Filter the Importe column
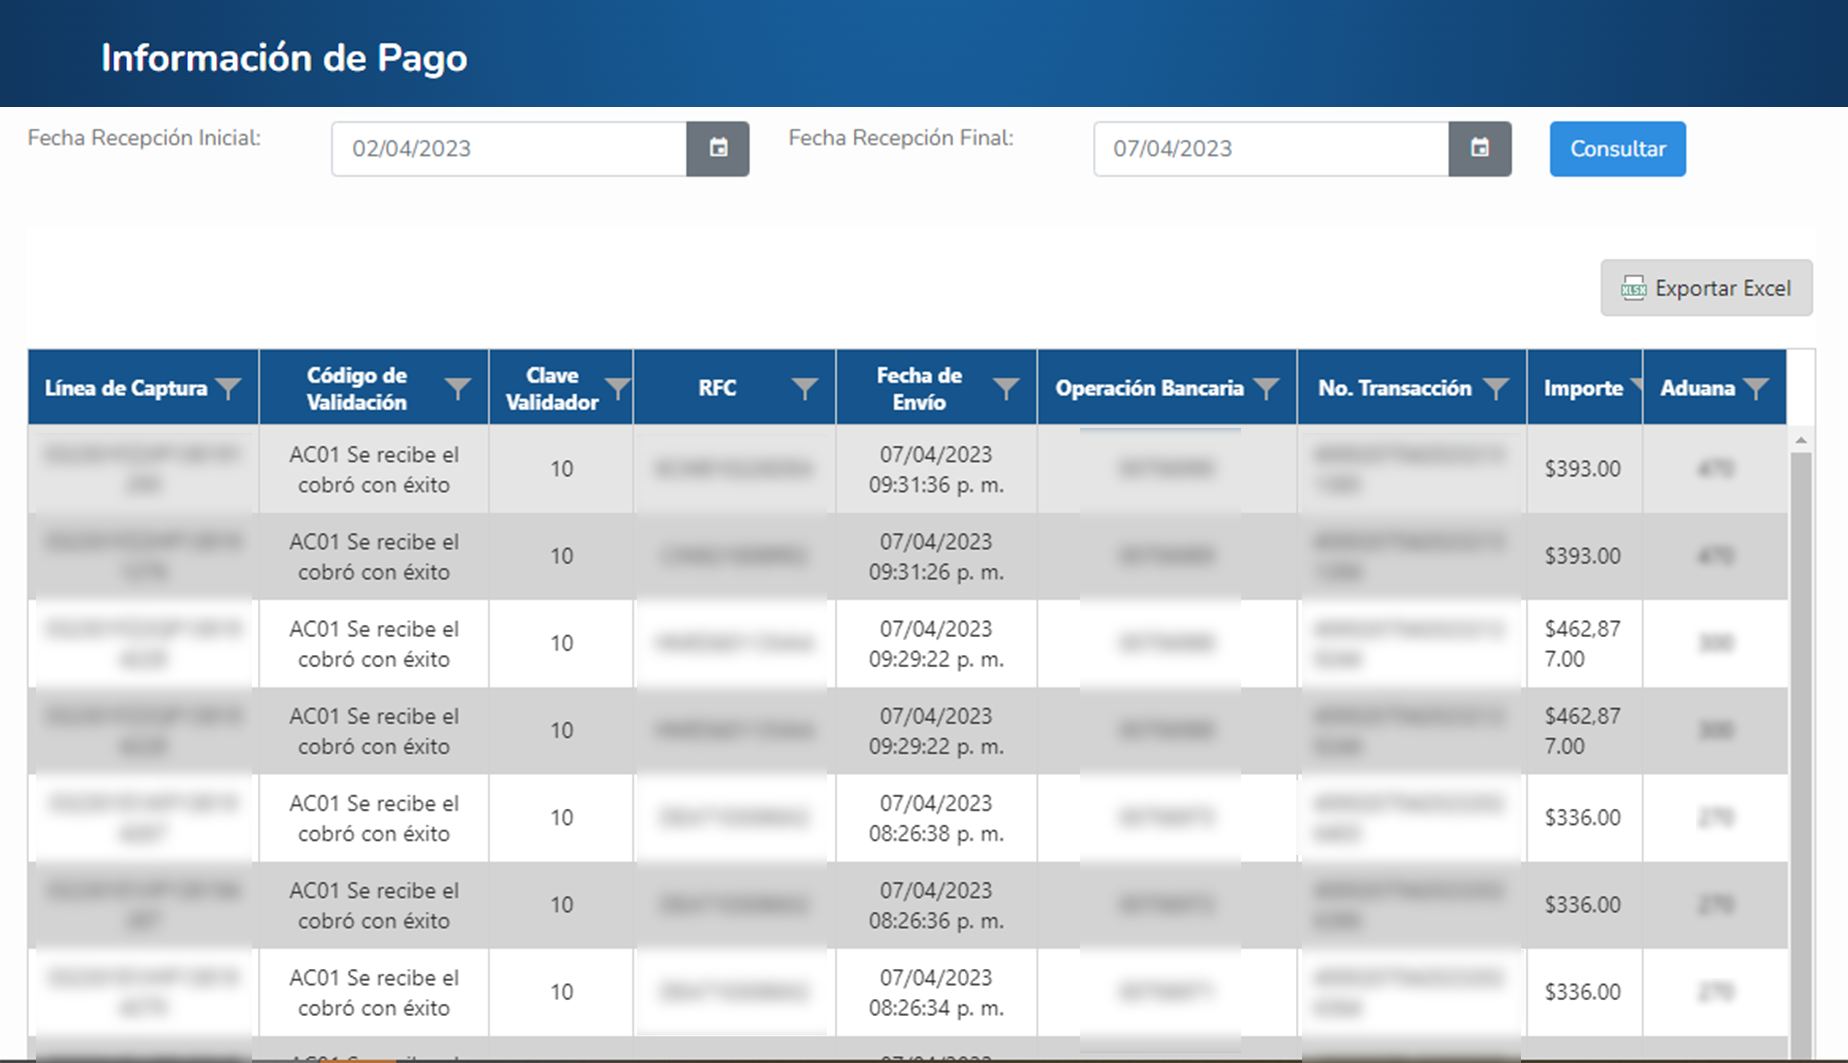 (1636, 386)
